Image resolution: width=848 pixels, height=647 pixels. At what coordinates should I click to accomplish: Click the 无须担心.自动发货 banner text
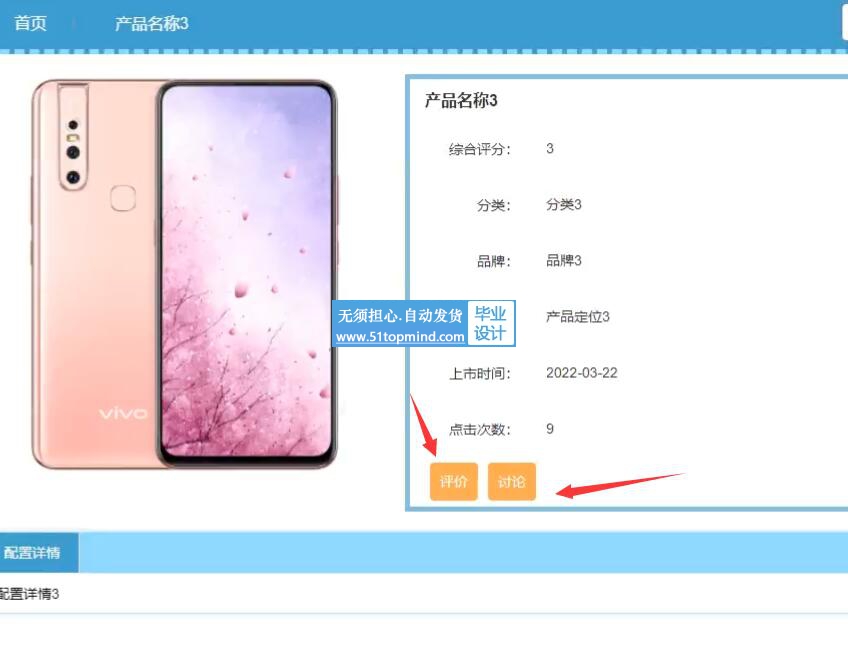point(400,315)
